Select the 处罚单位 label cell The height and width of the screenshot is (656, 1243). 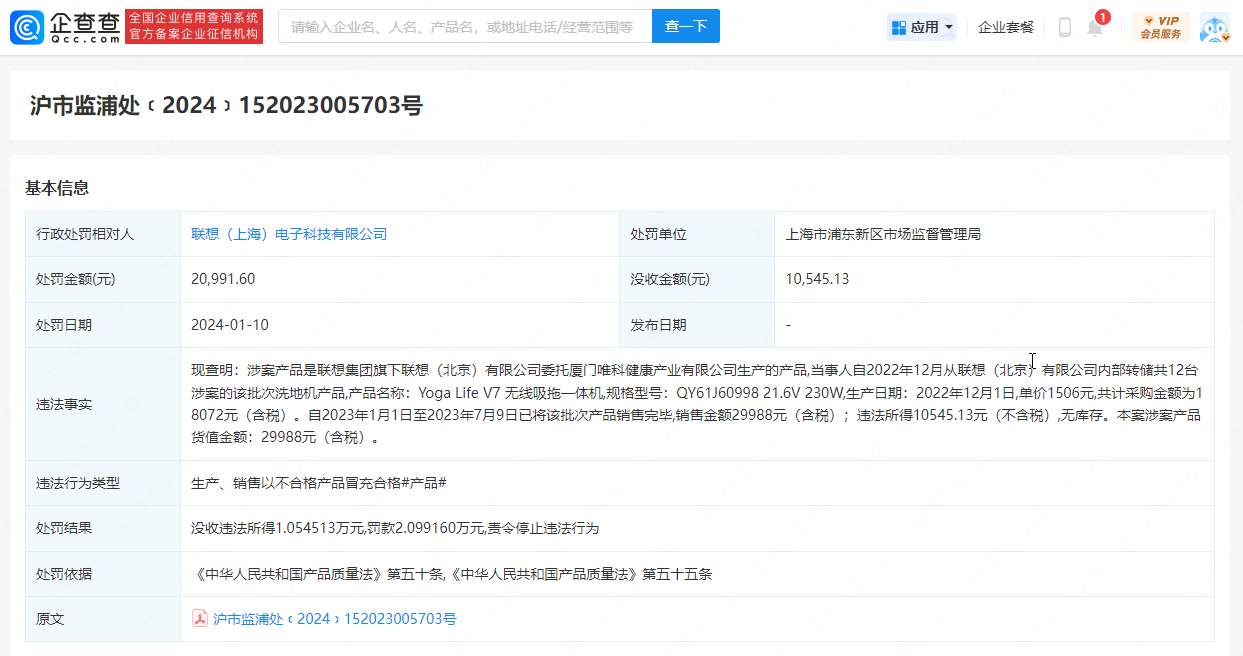[697, 234]
